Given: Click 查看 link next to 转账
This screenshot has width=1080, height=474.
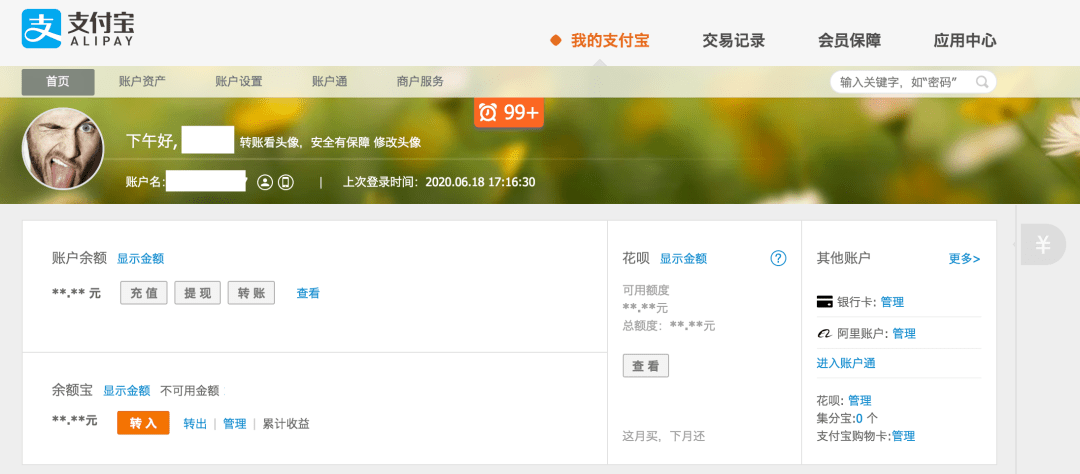Looking at the screenshot, I should [x=308, y=293].
